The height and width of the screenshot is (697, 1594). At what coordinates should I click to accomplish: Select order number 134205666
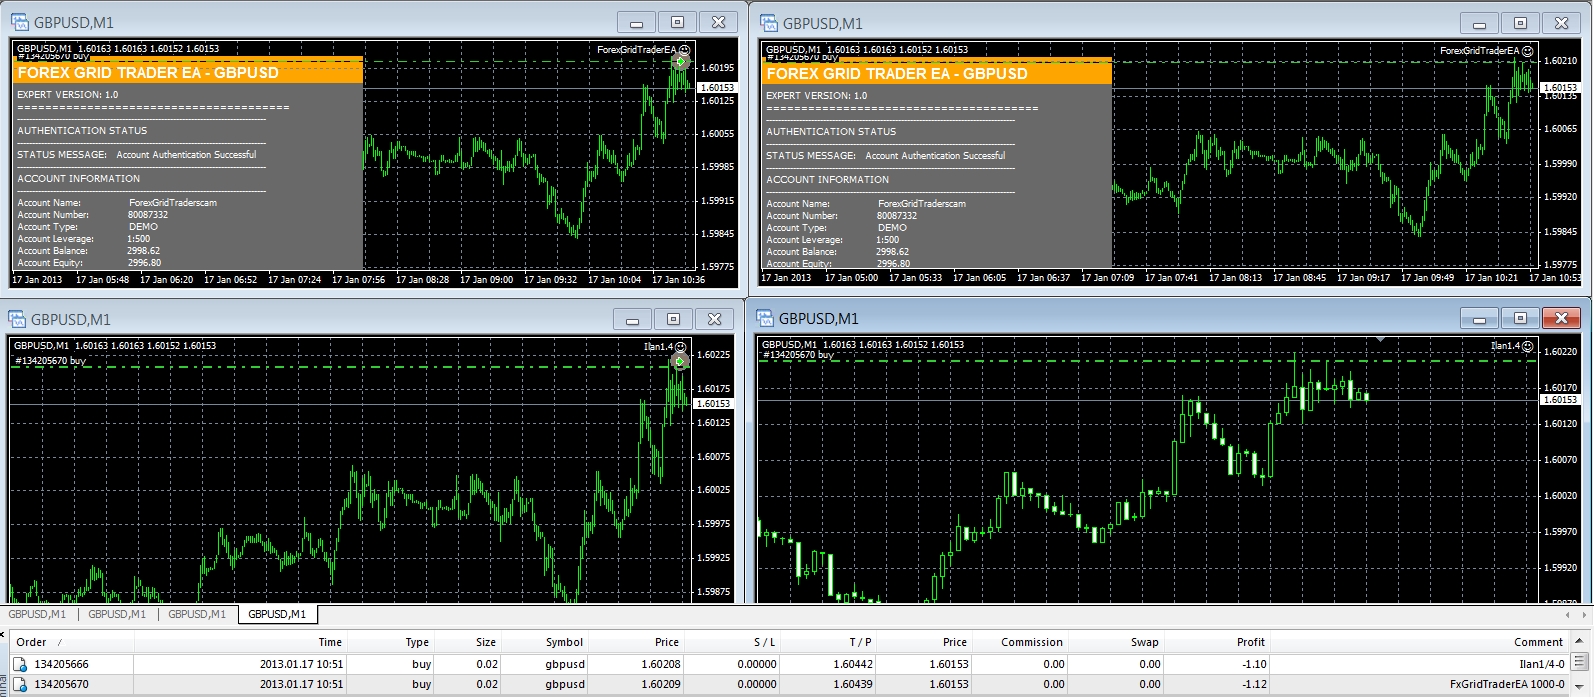click(x=61, y=664)
